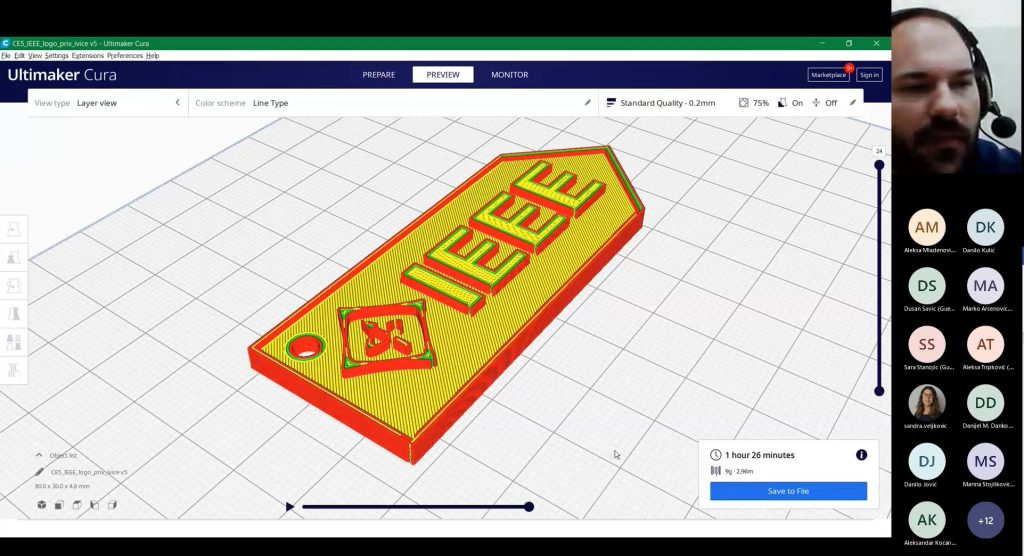1024x556 pixels.
Task: Select the Mirror tool in left toolbar
Action: (x=14, y=314)
